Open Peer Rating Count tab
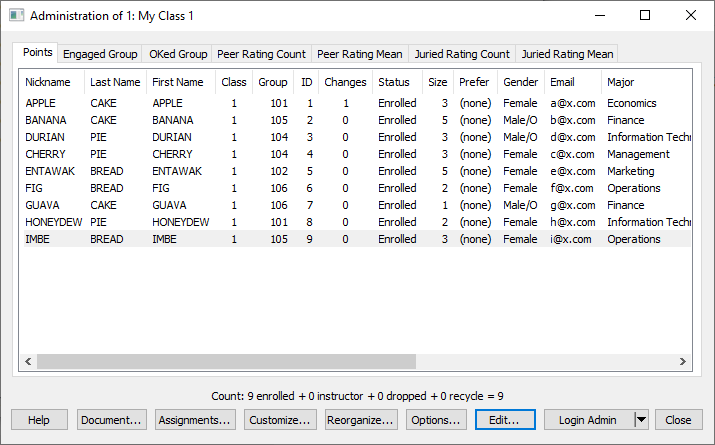 coord(261,54)
